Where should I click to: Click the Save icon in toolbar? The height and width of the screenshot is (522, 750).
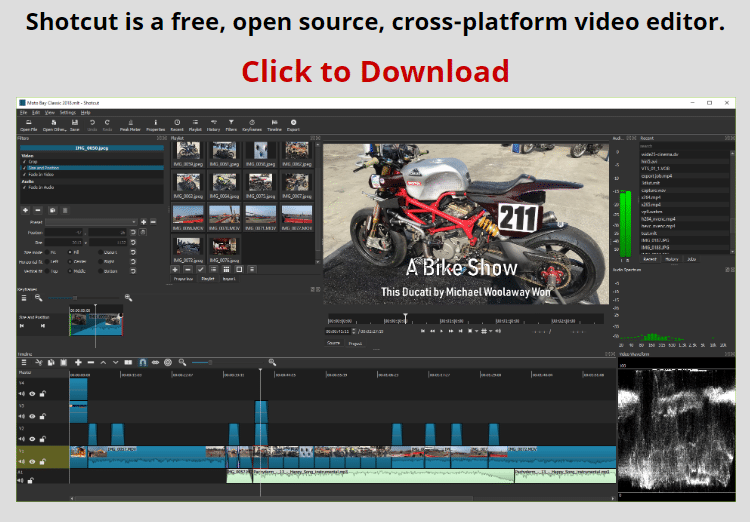coord(75,124)
